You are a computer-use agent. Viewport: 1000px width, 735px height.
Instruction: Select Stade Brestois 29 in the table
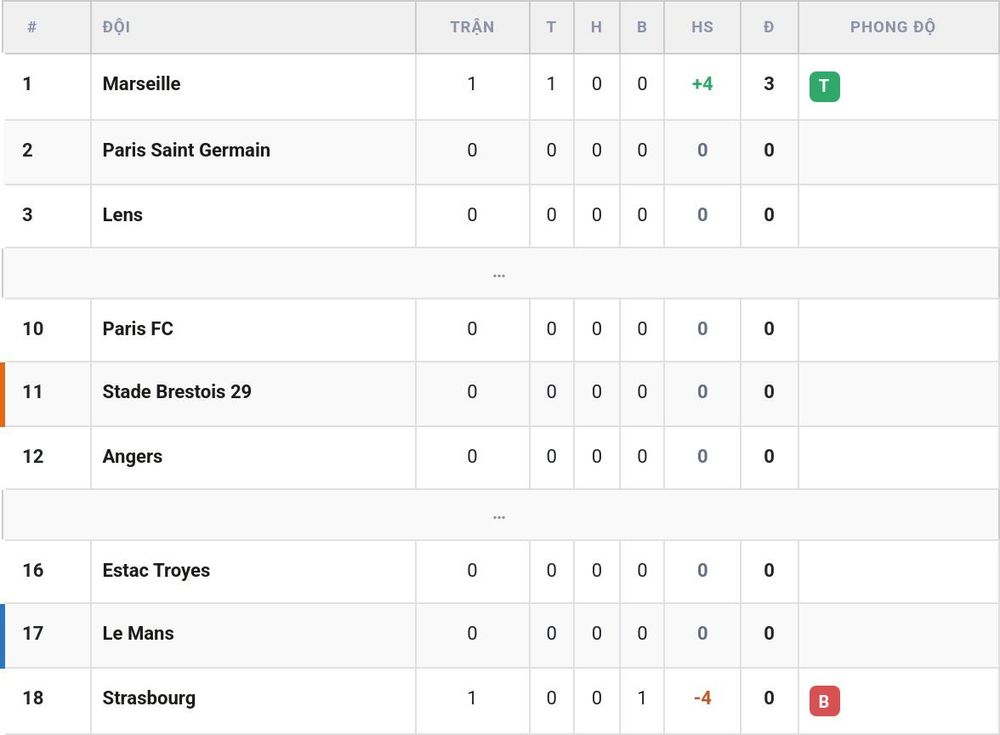(x=177, y=391)
